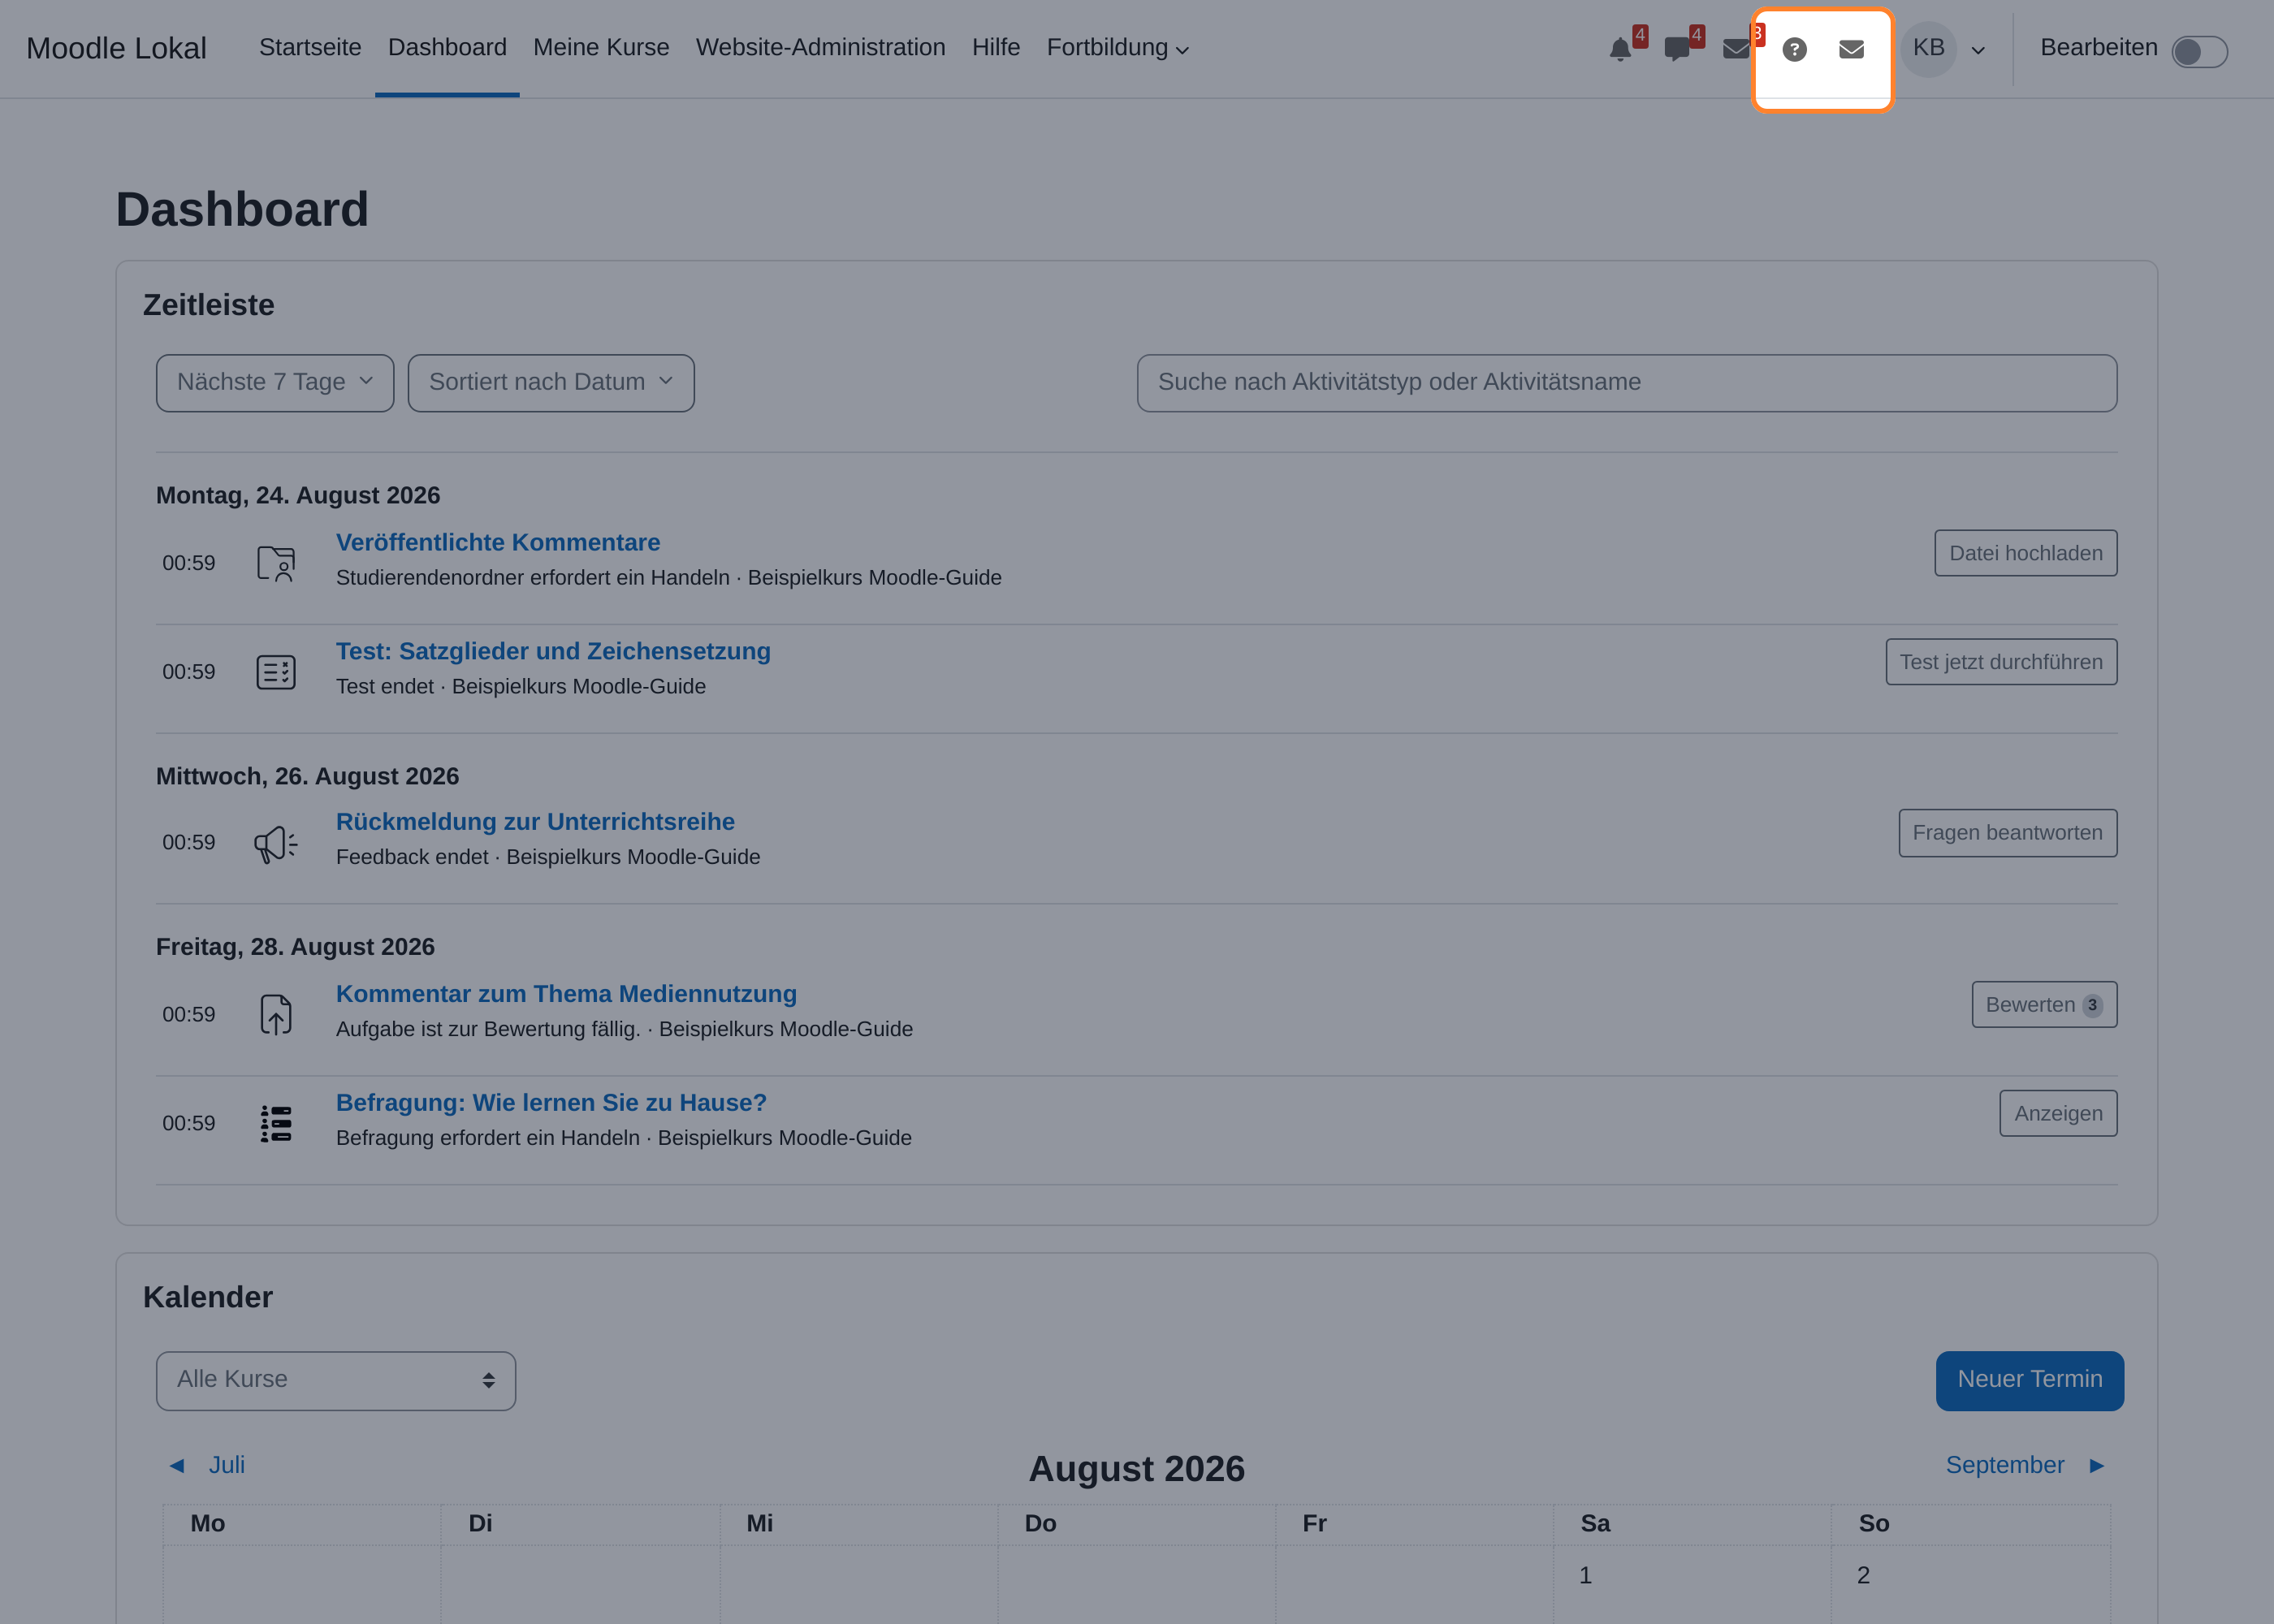Image resolution: width=2274 pixels, height=1624 pixels.
Task: Open the Startseite menu item
Action: pyautogui.click(x=310, y=47)
